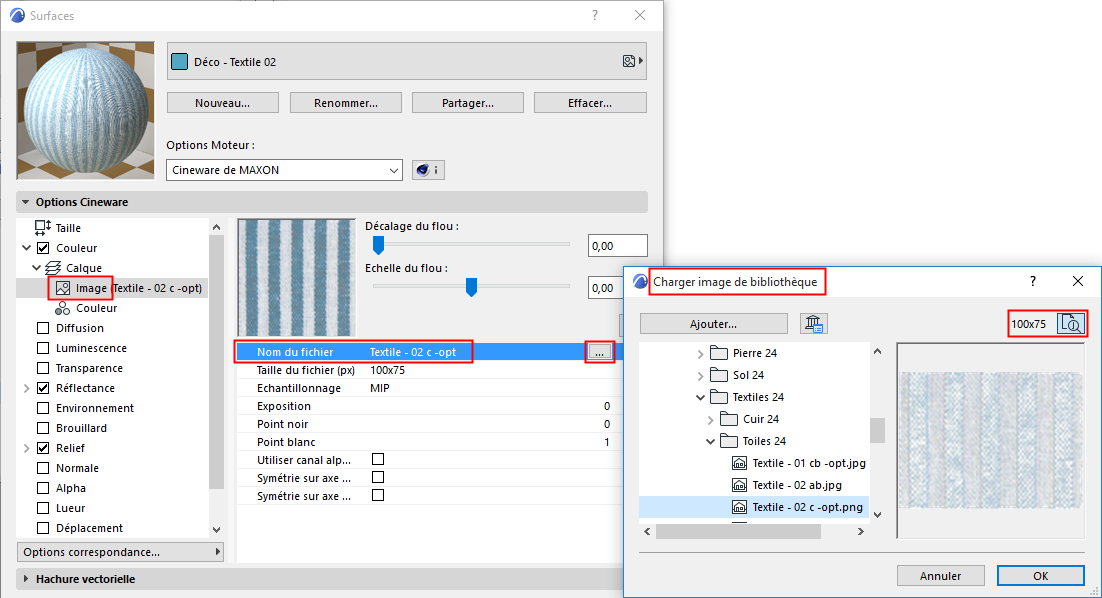The image size is (1102, 598).
Task: Click the Sol 24 folder icon
Action: pos(718,375)
